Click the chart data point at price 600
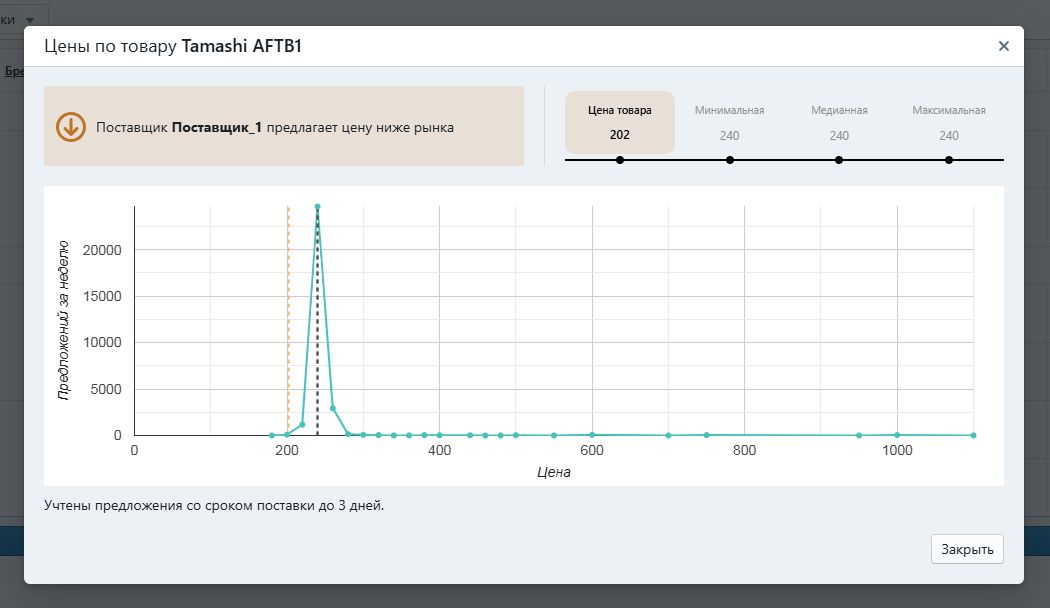Image resolution: width=1050 pixels, height=608 pixels. click(592, 435)
